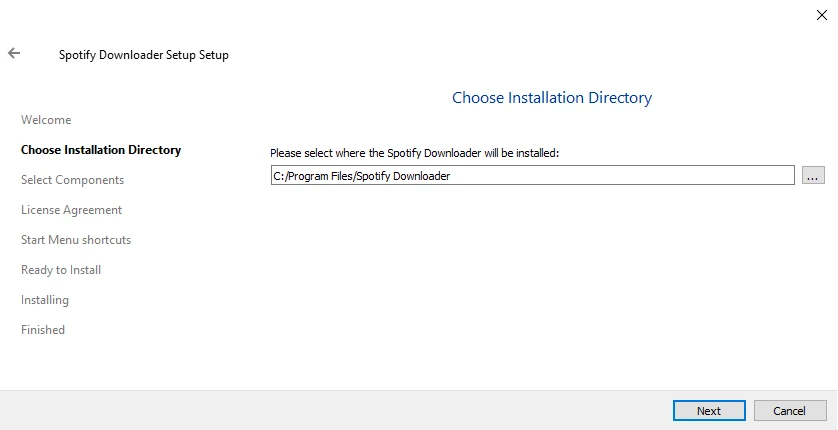Select the License Agreement step

tap(72, 210)
